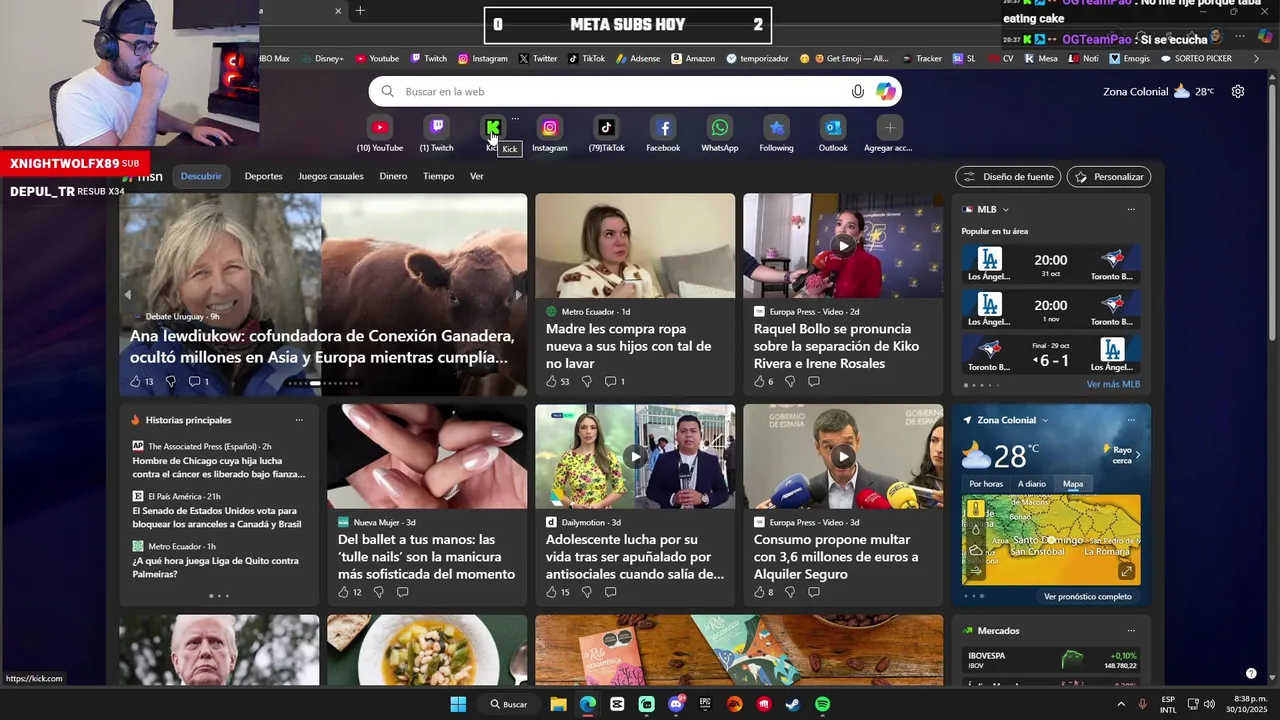Like the tulle nails article
Viewport: 1280px width, 720px height.
tap(343, 592)
